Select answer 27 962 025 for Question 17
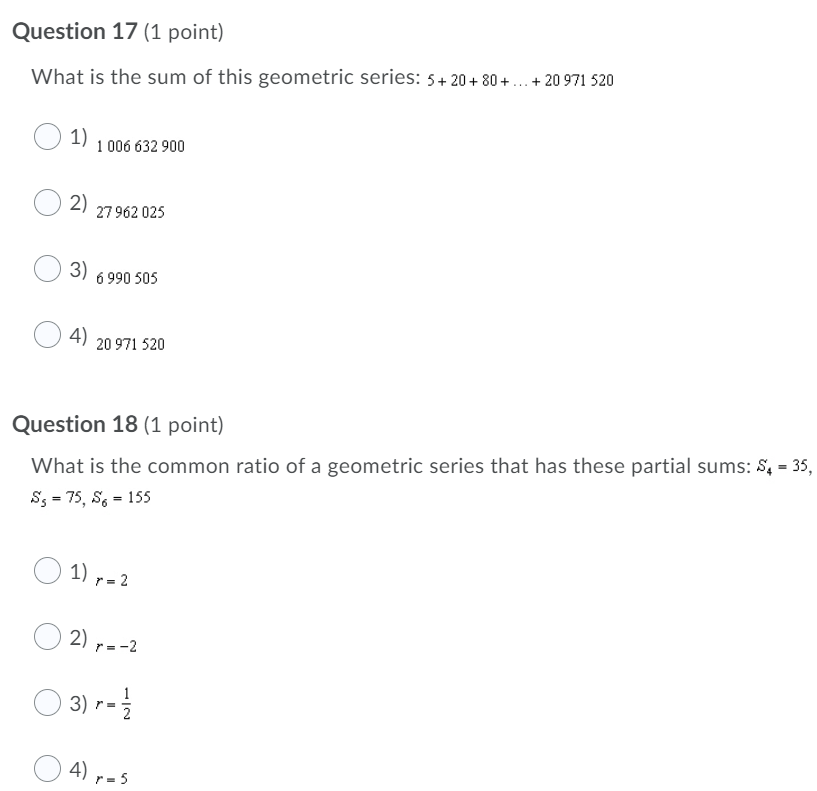 tap(46, 203)
